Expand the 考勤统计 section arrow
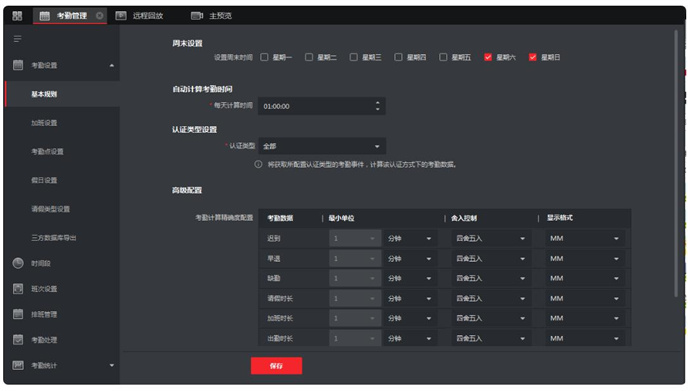The image size is (690, 391). click(x=112, y=365)
